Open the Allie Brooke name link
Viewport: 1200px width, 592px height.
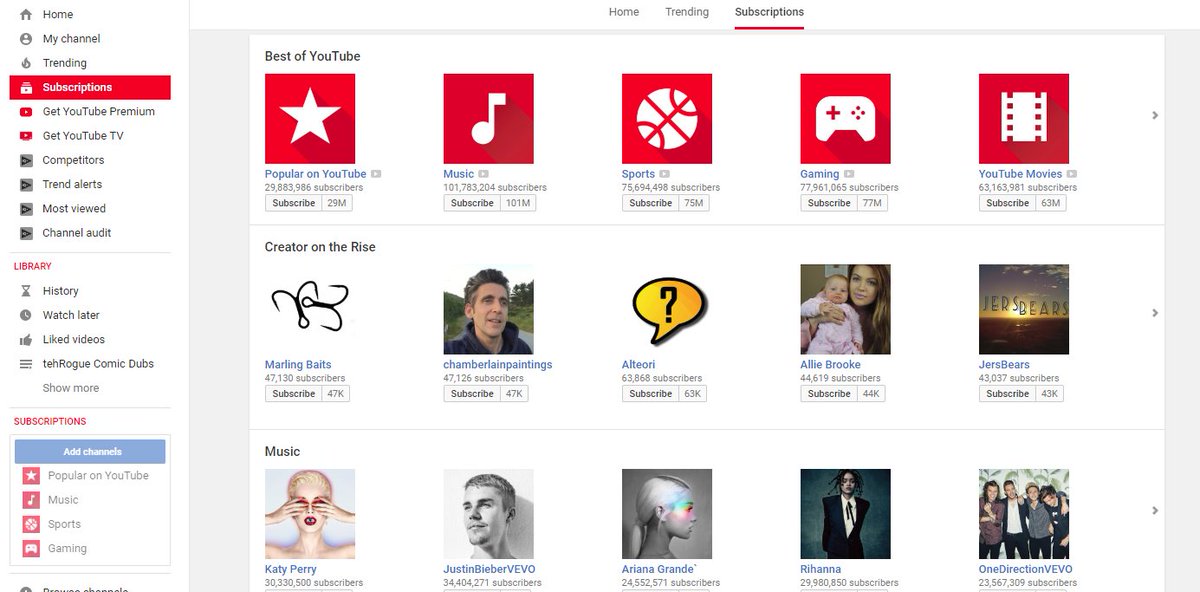pos(831,365)
